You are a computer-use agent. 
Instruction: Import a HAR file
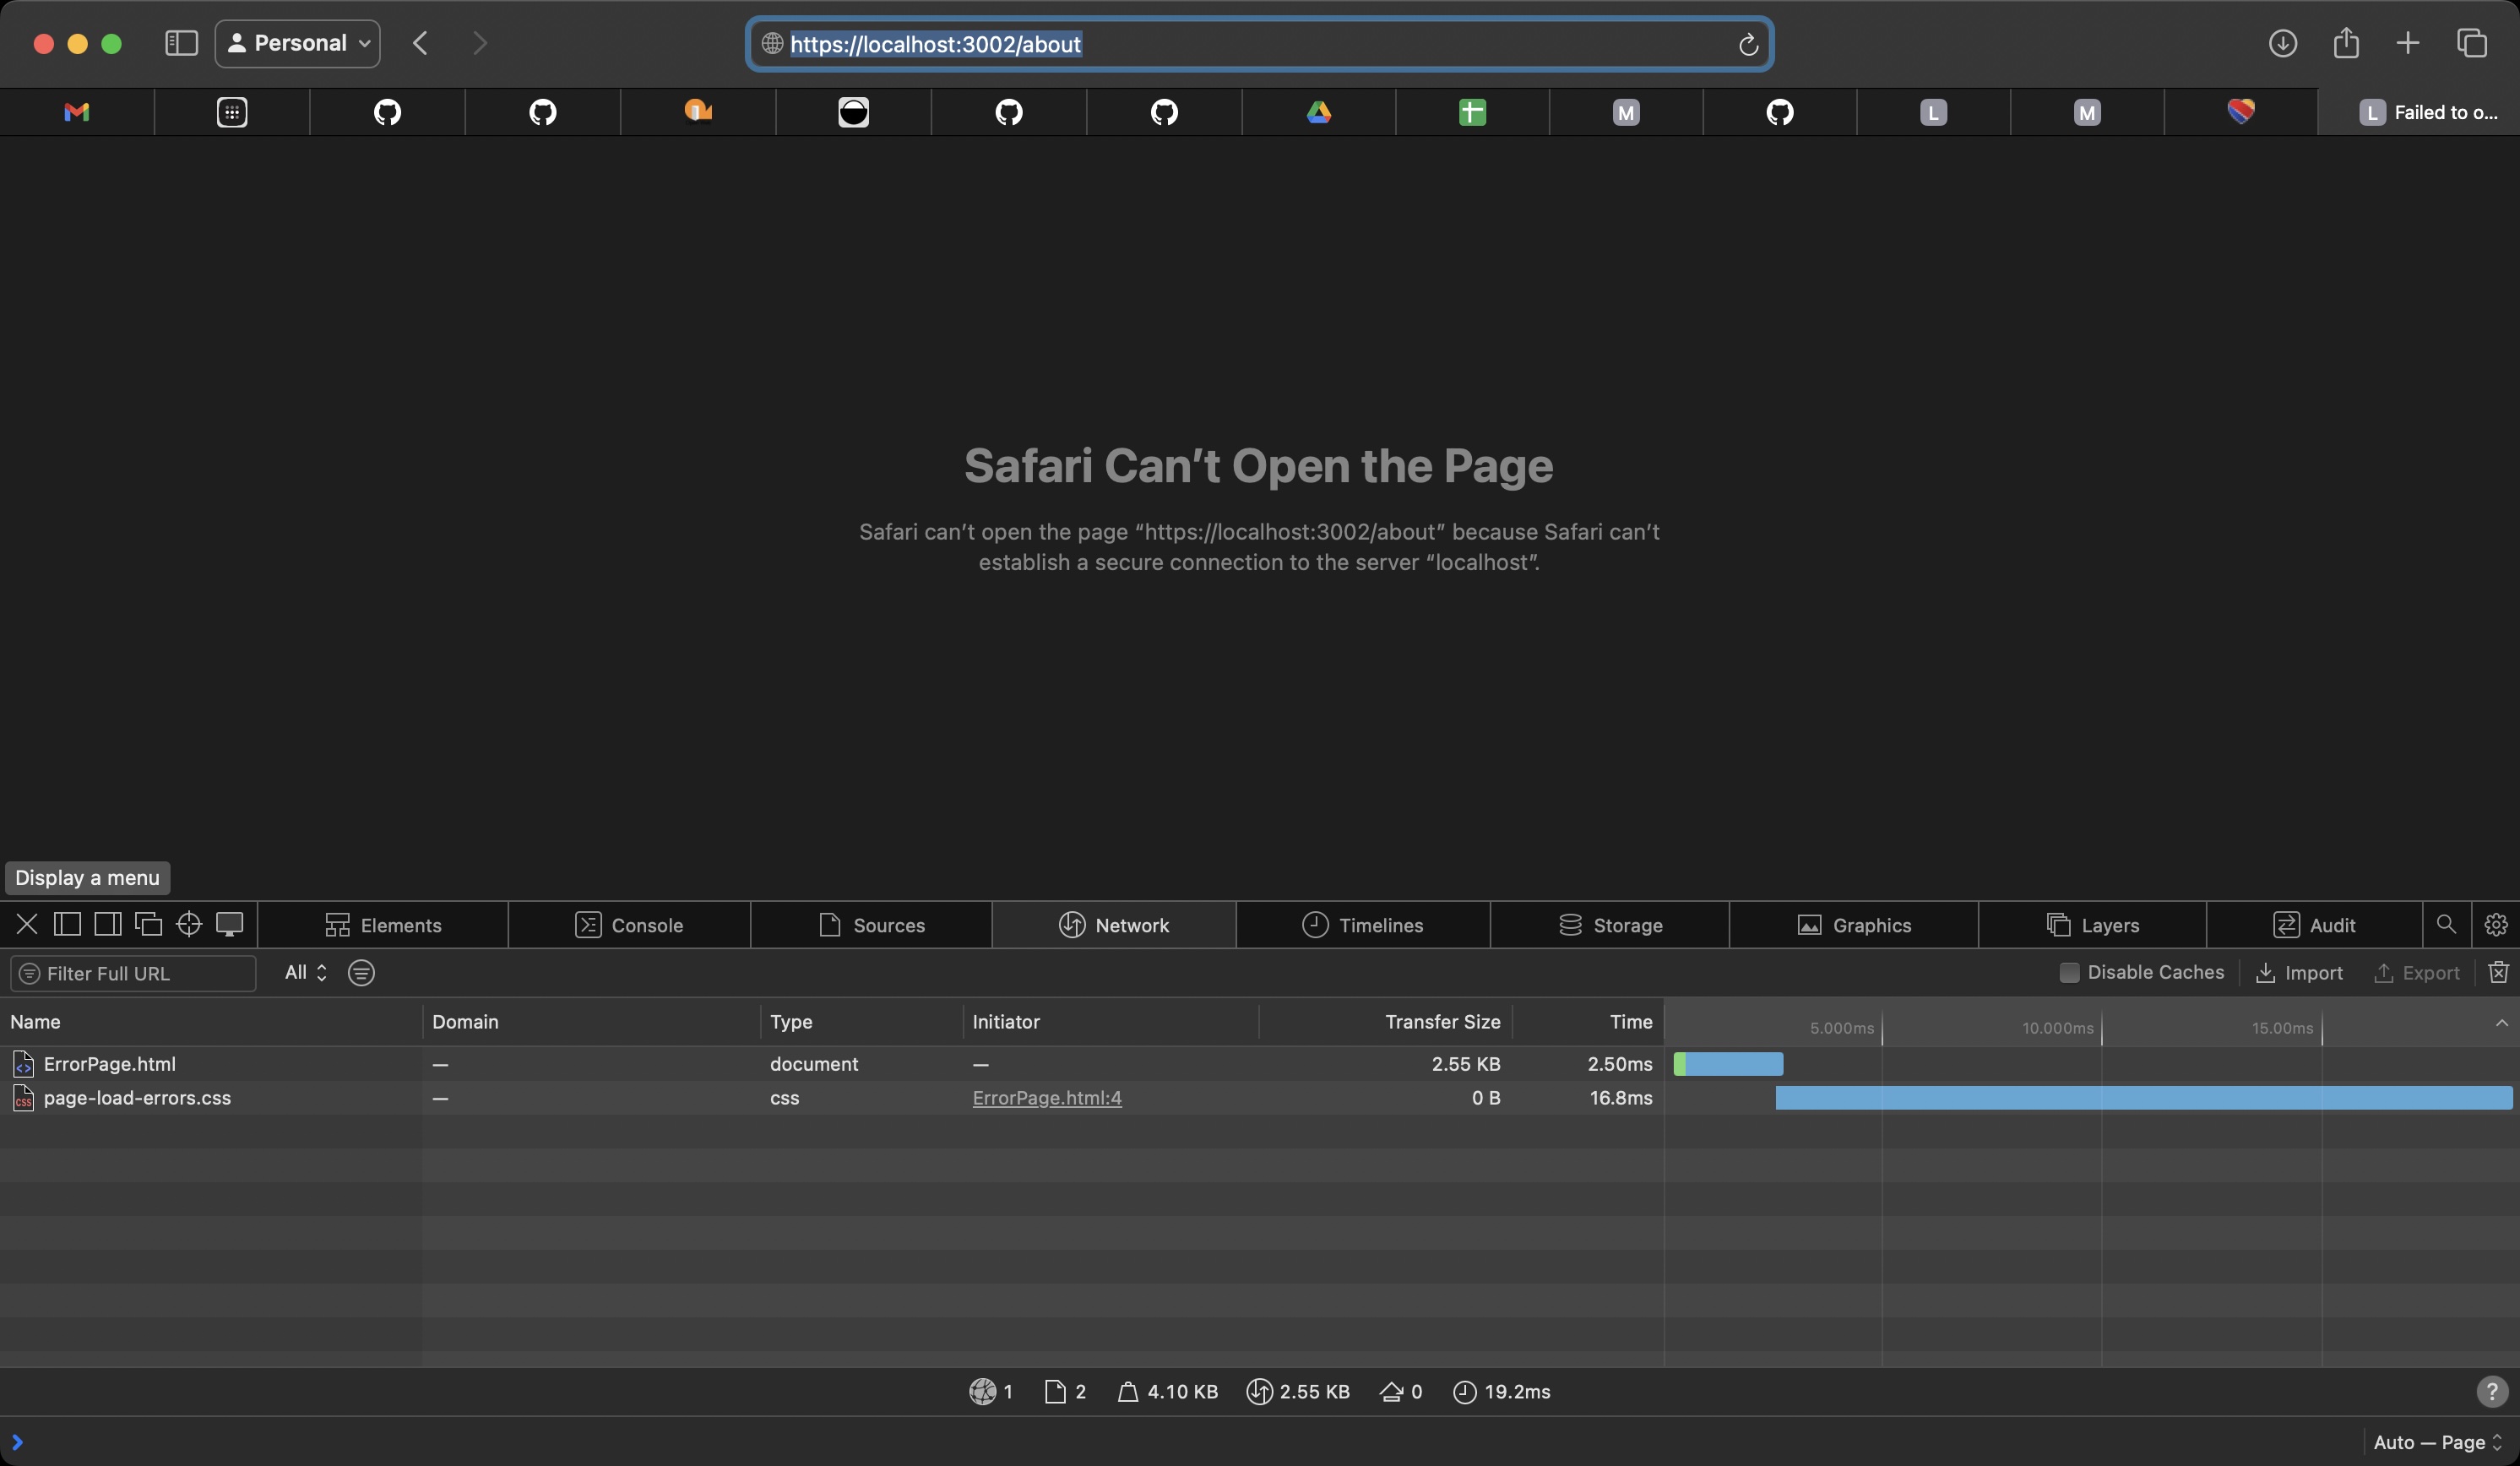click(x=2298, y=972)
